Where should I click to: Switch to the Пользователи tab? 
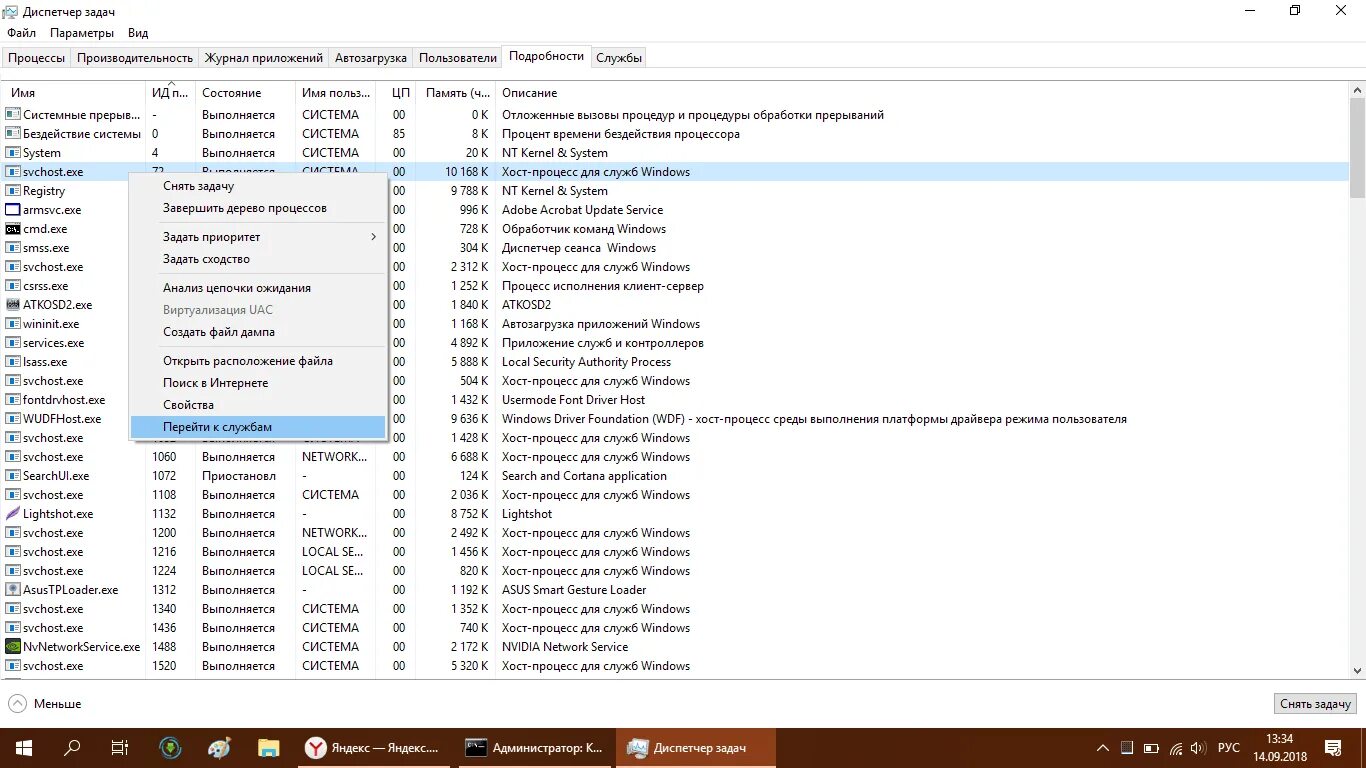458,58
